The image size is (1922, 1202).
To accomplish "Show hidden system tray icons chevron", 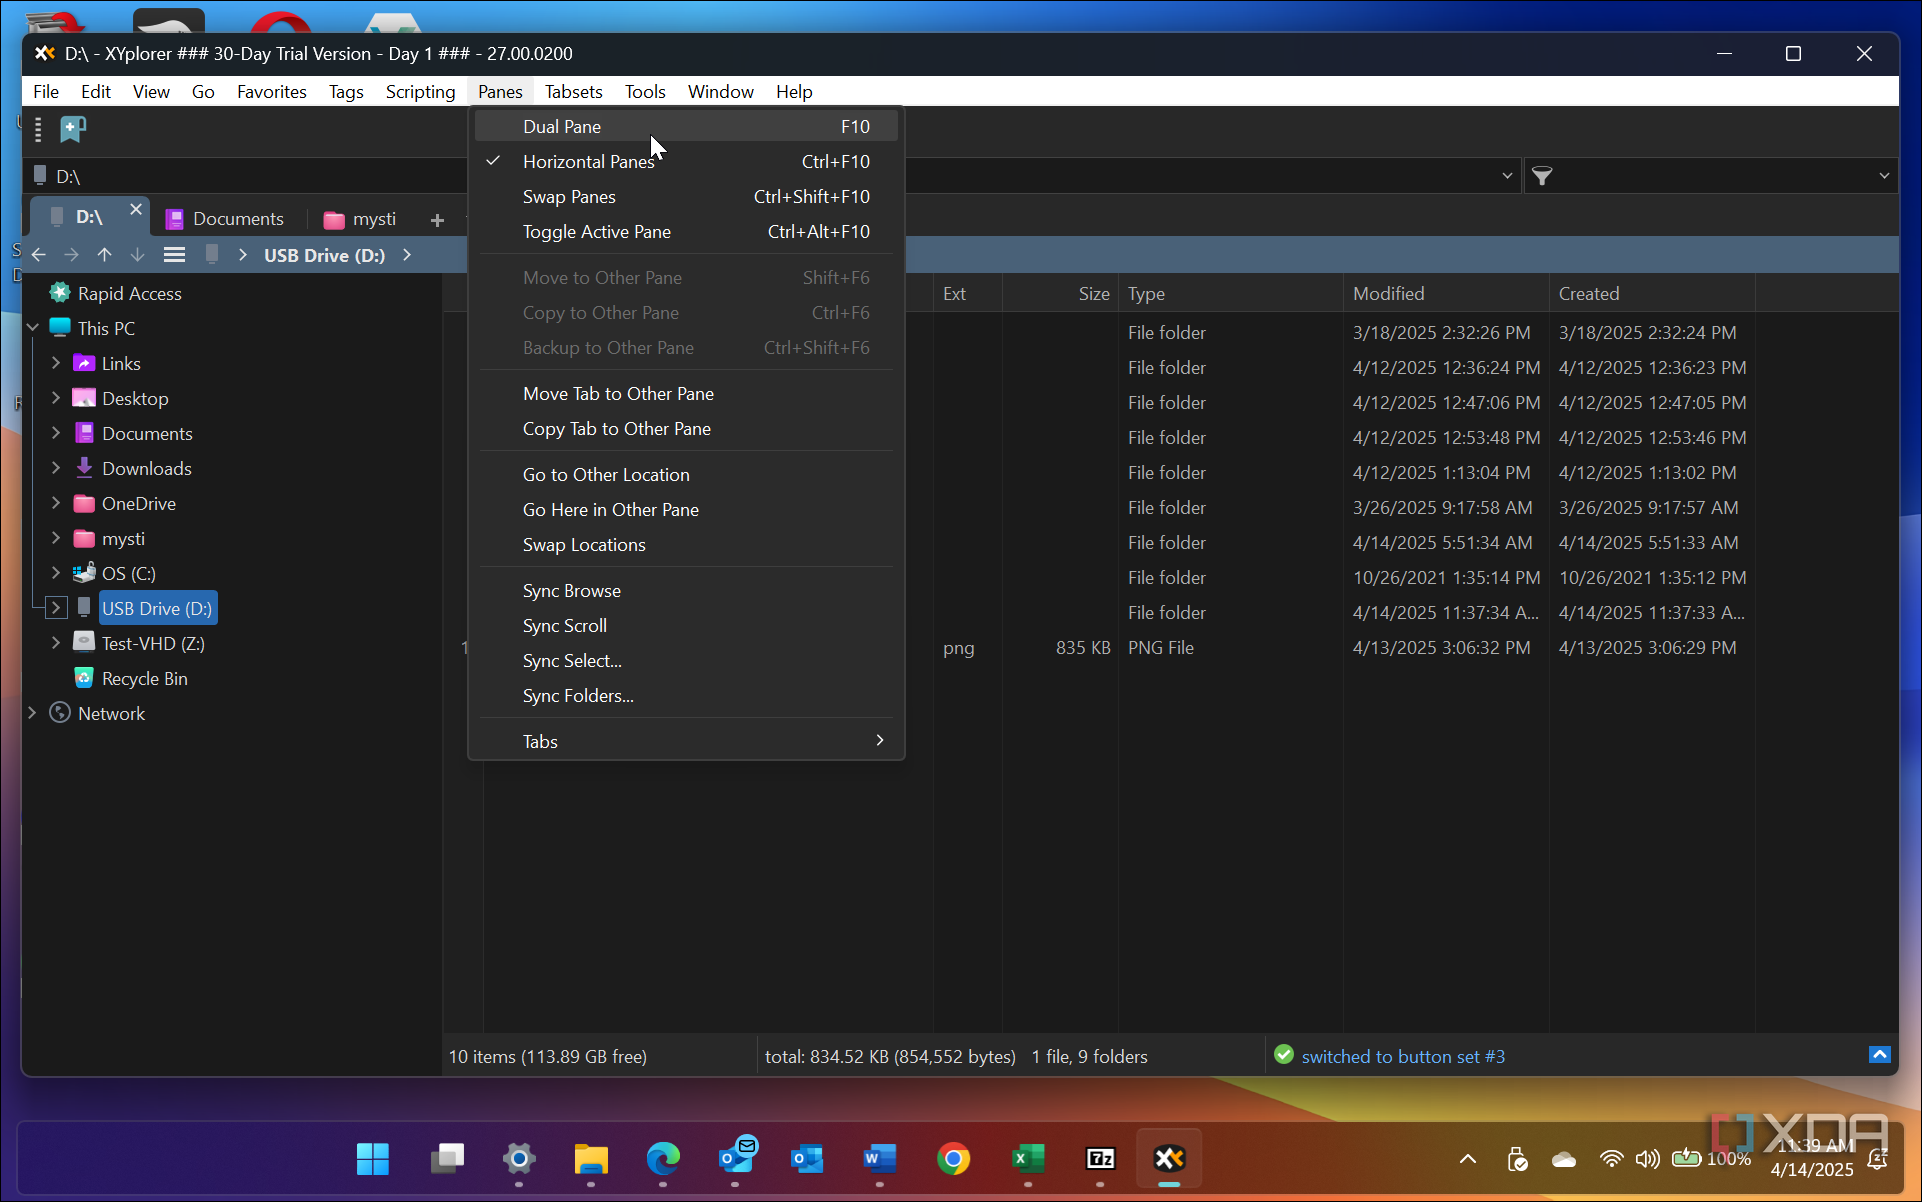I will pyautogui.click(x=1467, y=1159).
